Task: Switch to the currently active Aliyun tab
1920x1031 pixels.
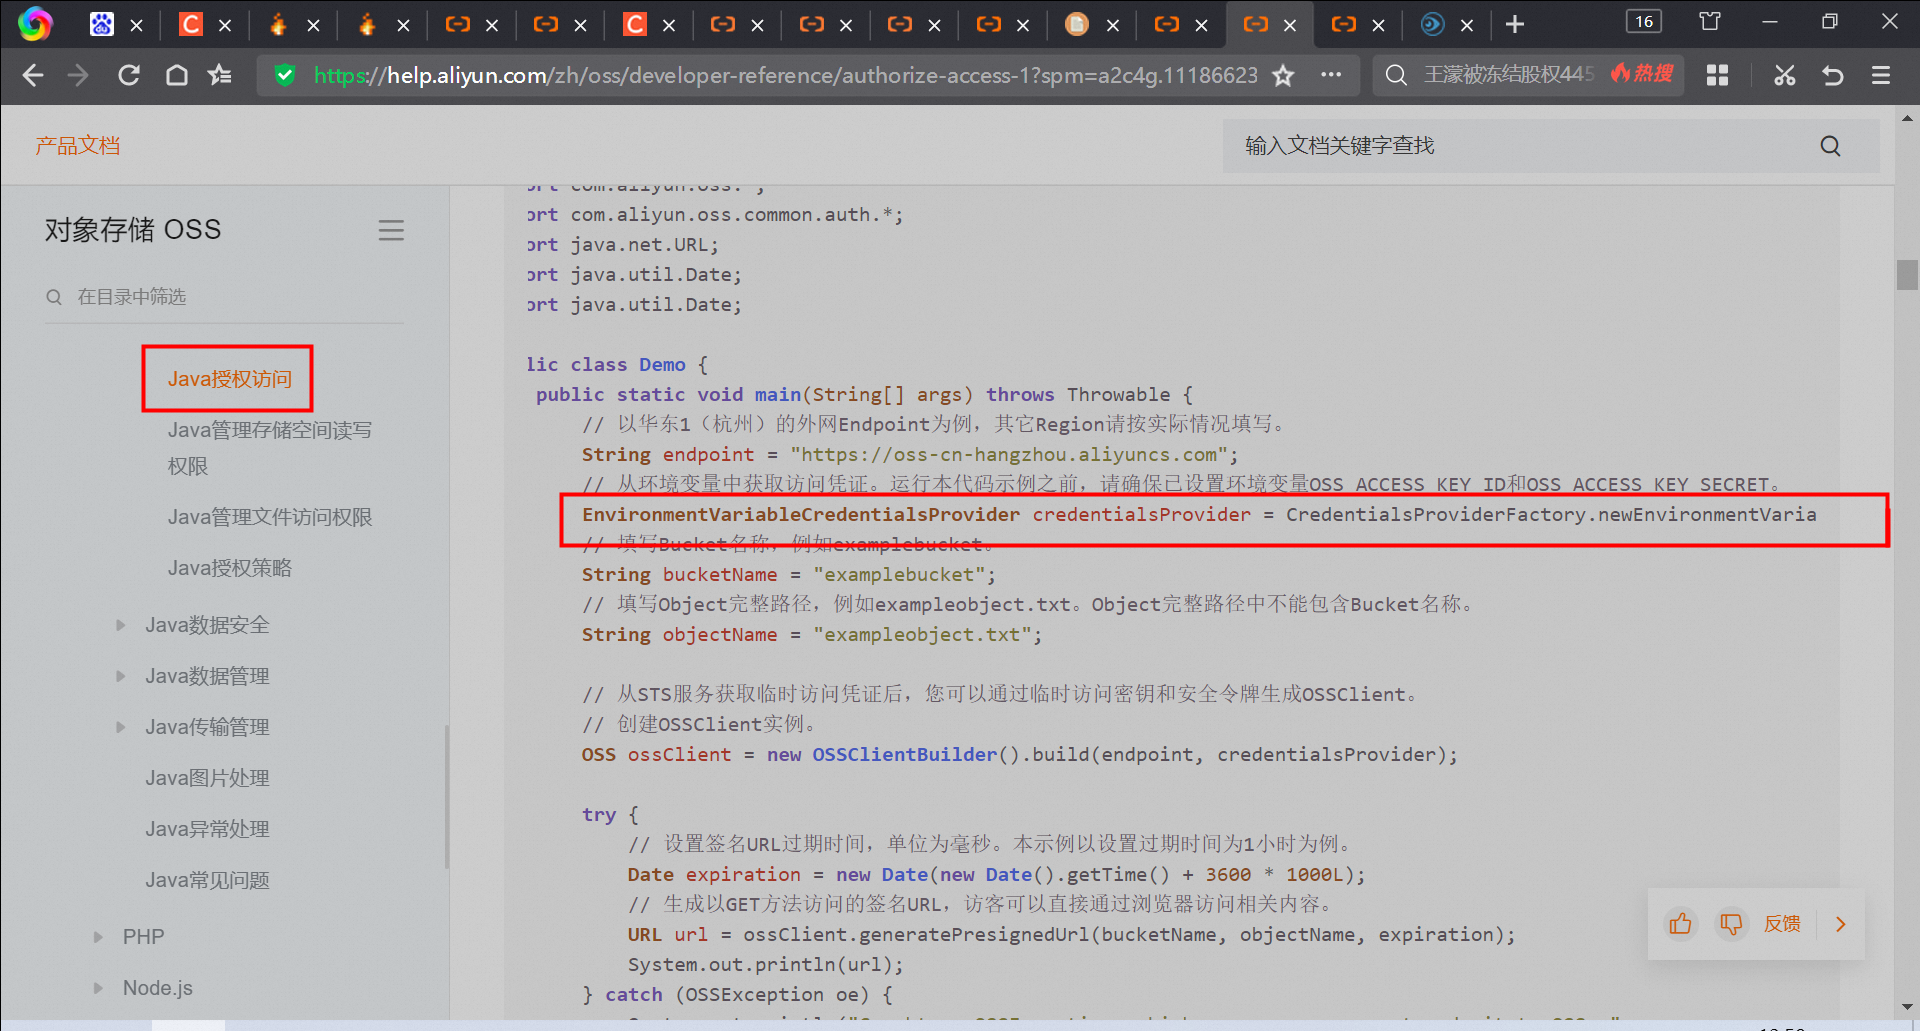Action: point(1256,24)
